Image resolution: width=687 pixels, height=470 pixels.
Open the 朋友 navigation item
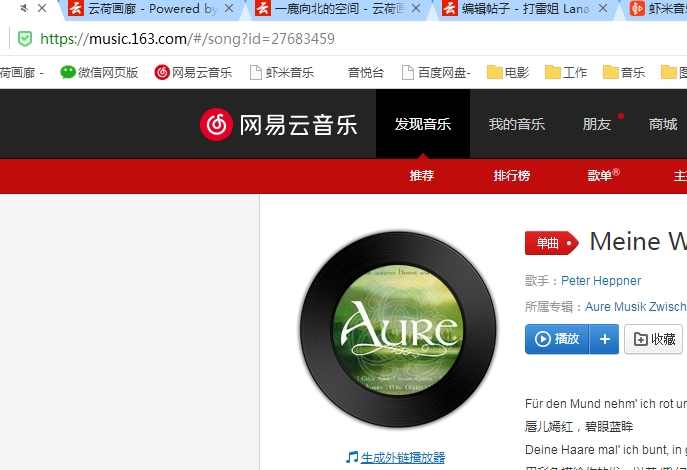tap(596, 124)
